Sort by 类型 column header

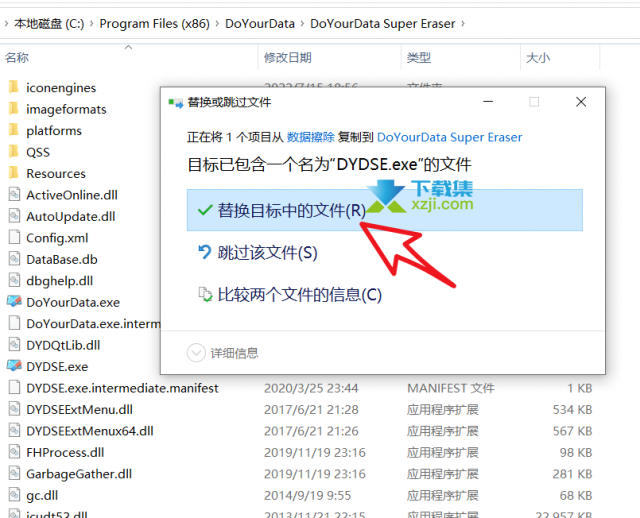pyautogui.click(x=419, y=58)
